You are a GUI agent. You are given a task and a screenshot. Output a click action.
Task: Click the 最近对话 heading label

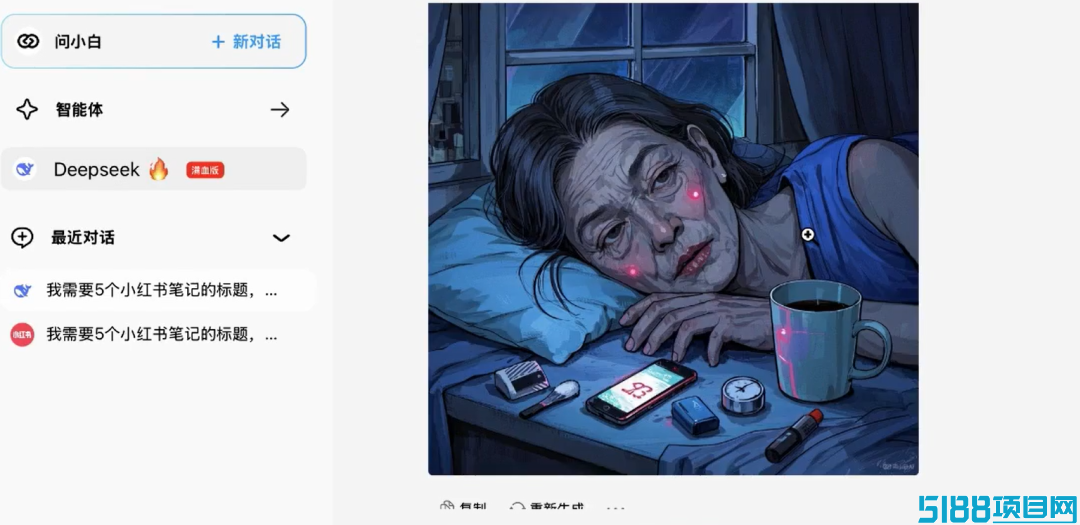click(x=83, y=238)
